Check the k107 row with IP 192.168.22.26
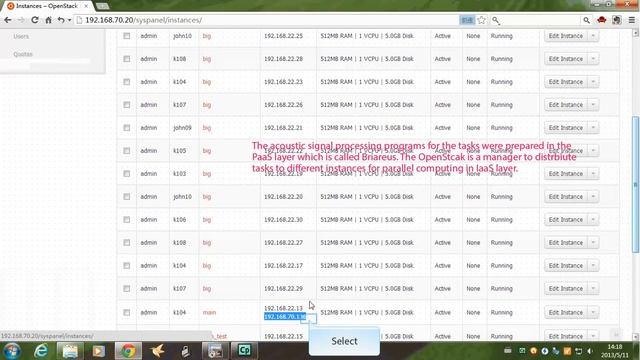 click(x=127, y=104)
